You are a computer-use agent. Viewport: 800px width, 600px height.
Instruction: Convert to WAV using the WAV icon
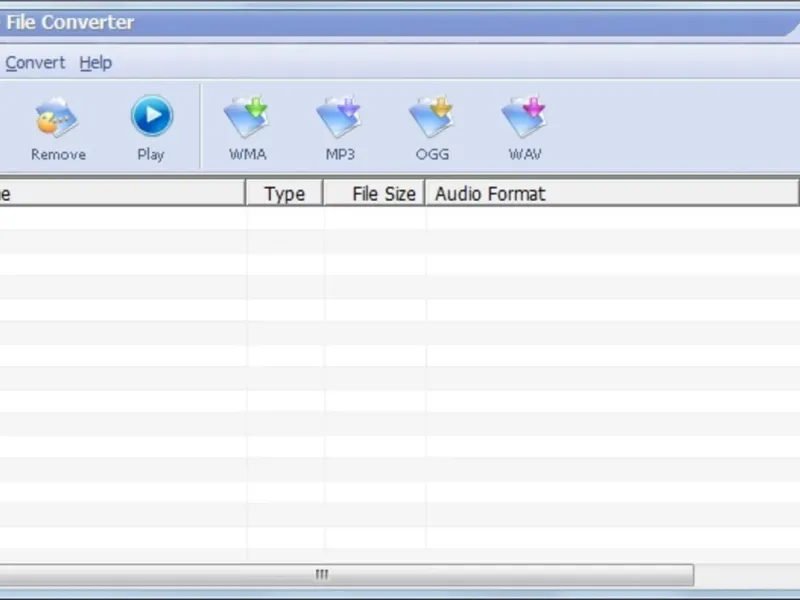click(x=524, y=116)
